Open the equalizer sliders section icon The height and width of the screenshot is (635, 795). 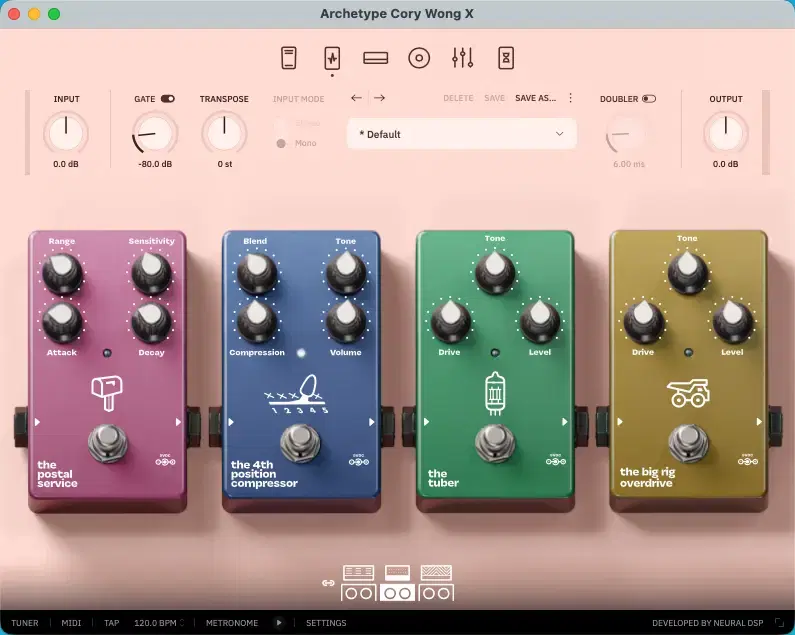click(462, 58)
